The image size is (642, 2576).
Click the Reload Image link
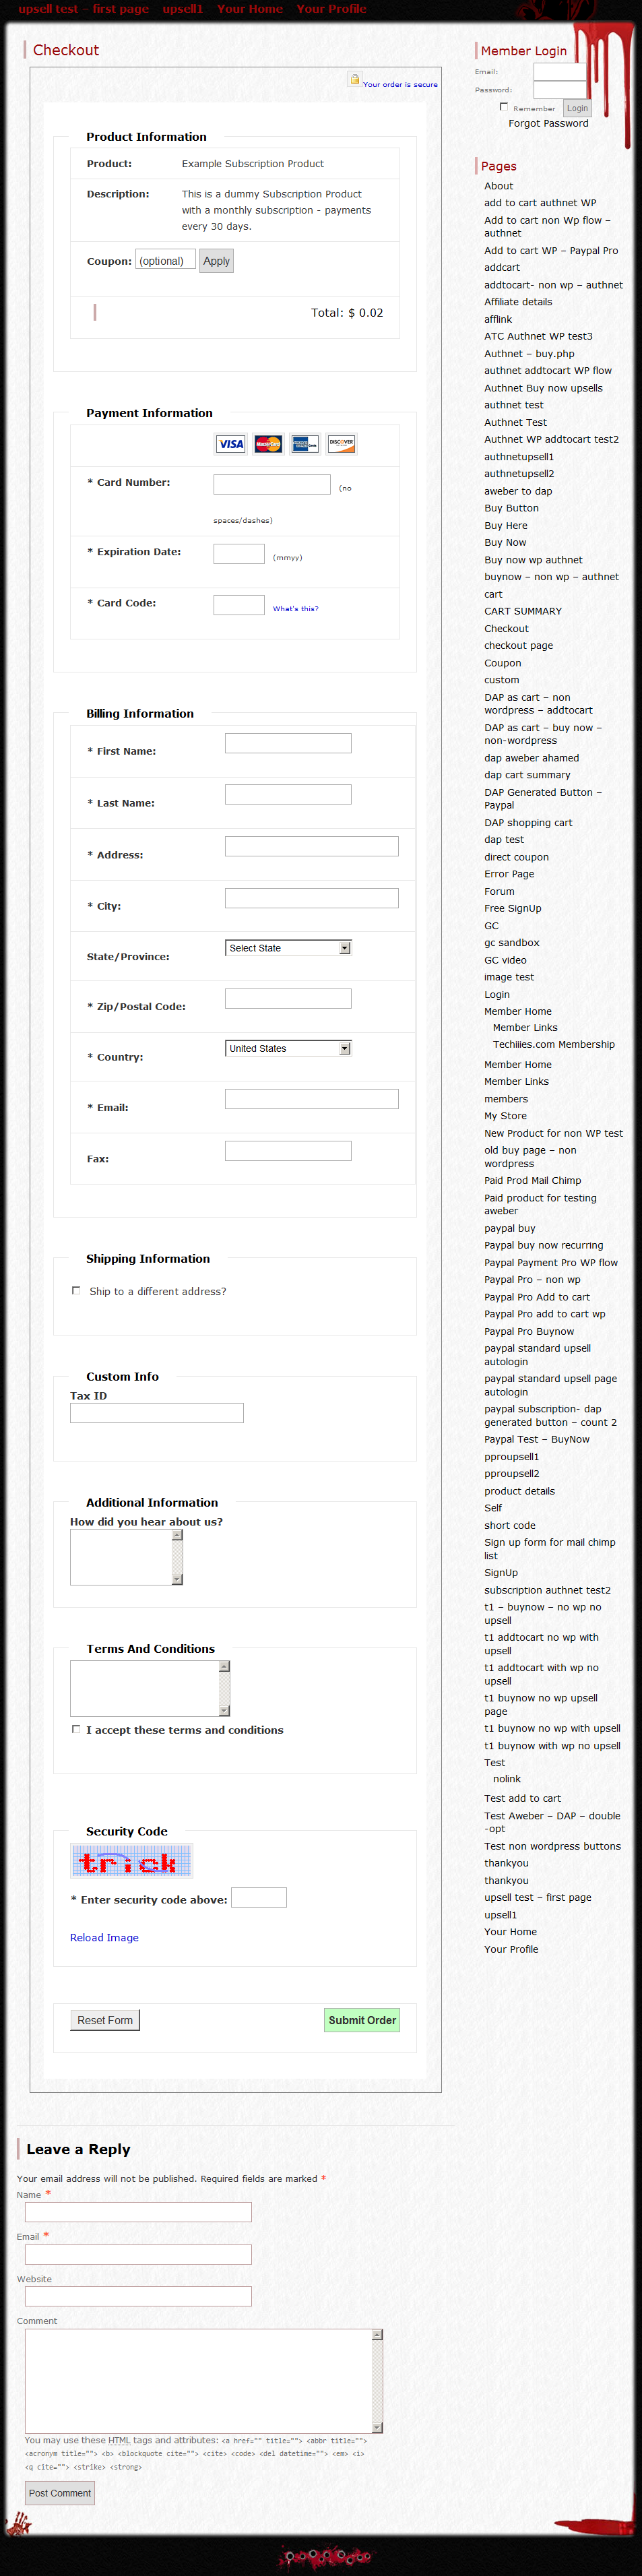[104, 1937]
